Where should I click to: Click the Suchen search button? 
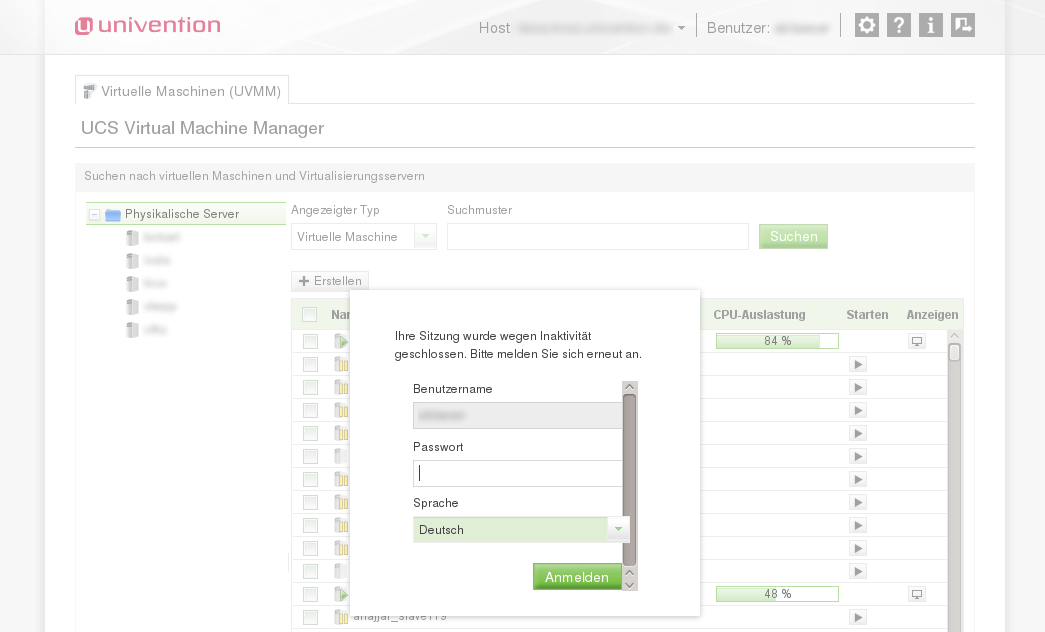[793, 237]
